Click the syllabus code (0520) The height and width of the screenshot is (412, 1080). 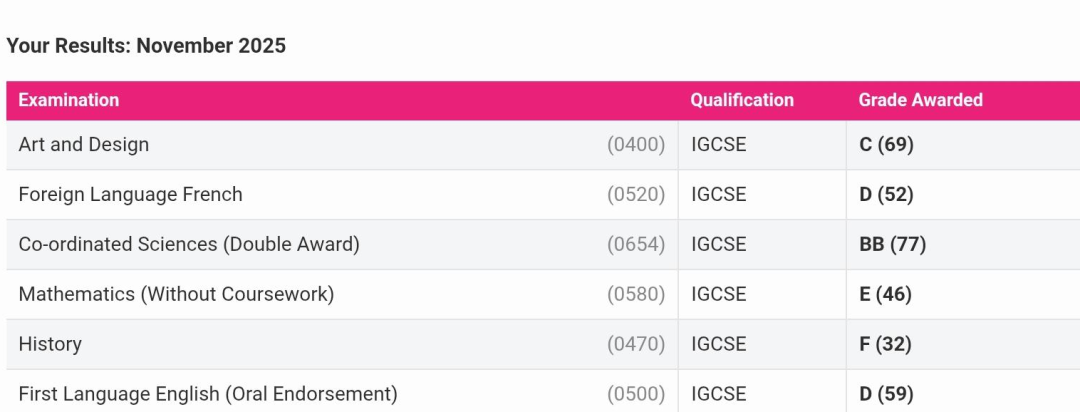point(636,194)
